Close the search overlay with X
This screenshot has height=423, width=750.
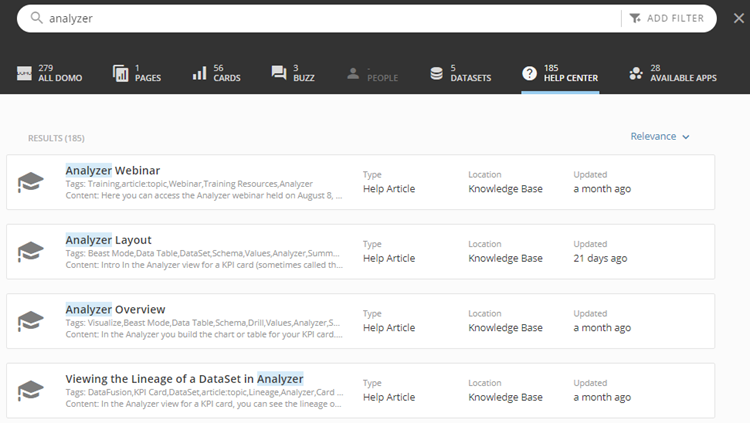[x=737, y=18]
